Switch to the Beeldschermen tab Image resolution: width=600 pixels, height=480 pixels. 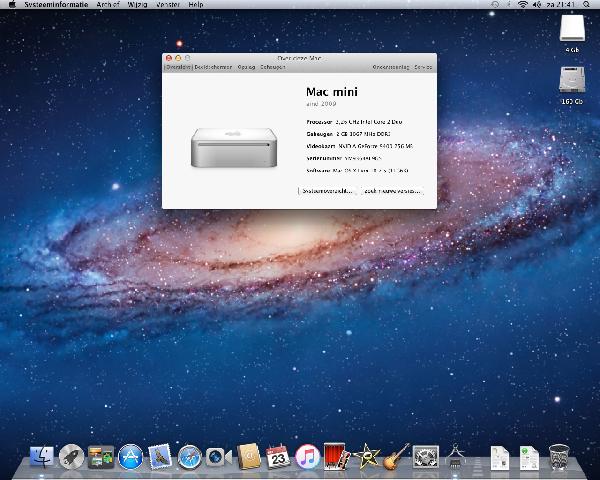(x=213, y=67)
